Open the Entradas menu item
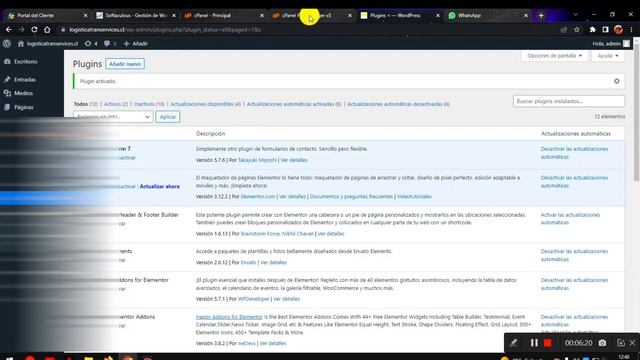This screenshot has width=640, height=360. tap(24, 80)
